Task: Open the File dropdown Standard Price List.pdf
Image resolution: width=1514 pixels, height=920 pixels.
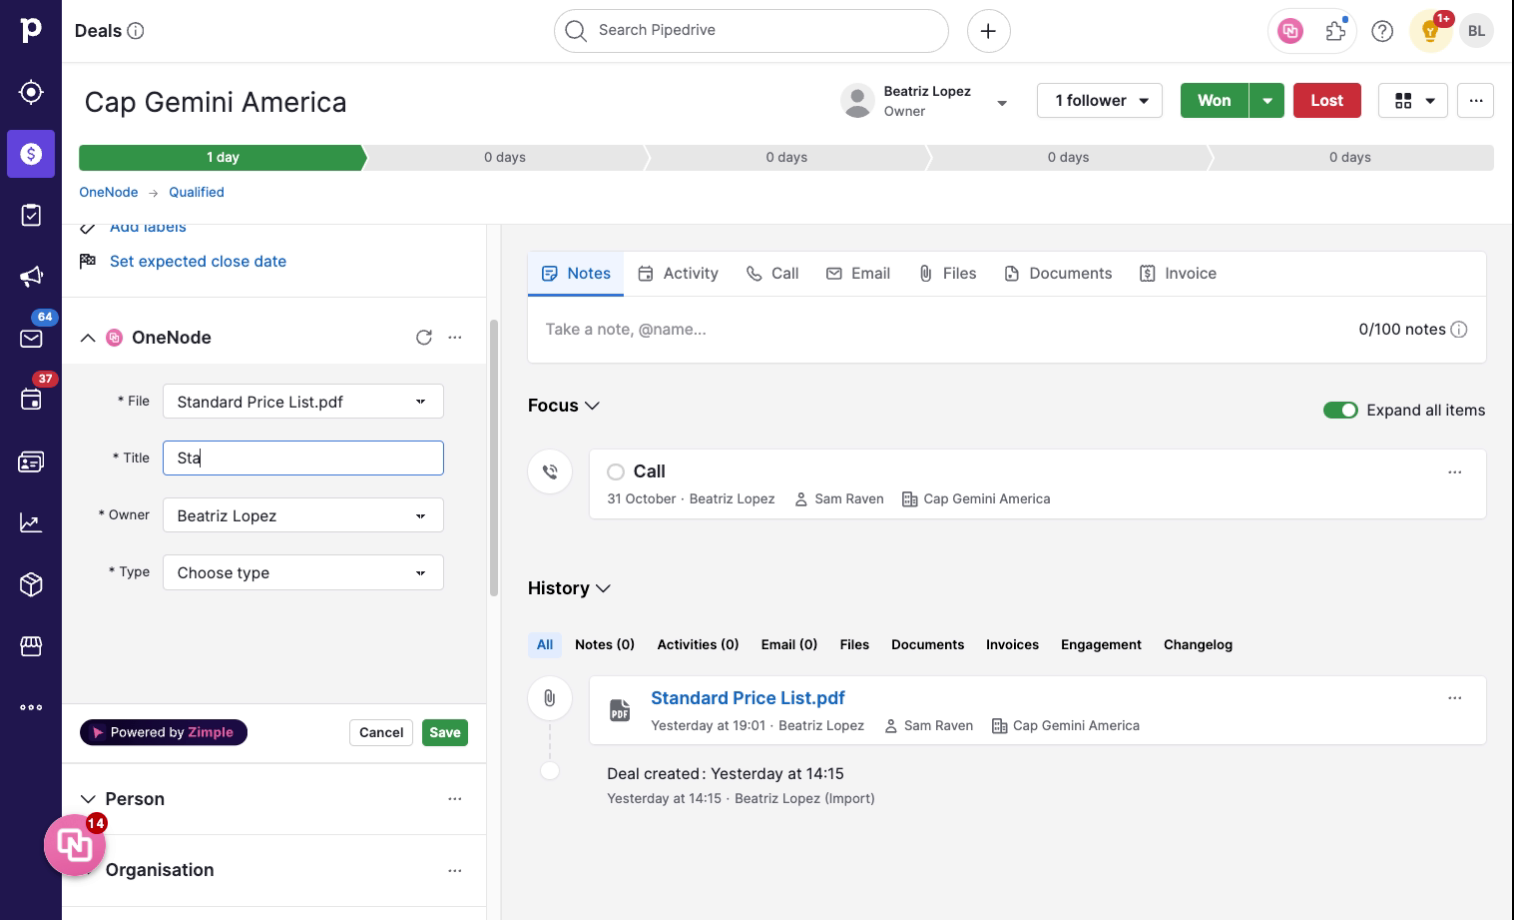Action: pyautogui.click(x=303, y=402)
